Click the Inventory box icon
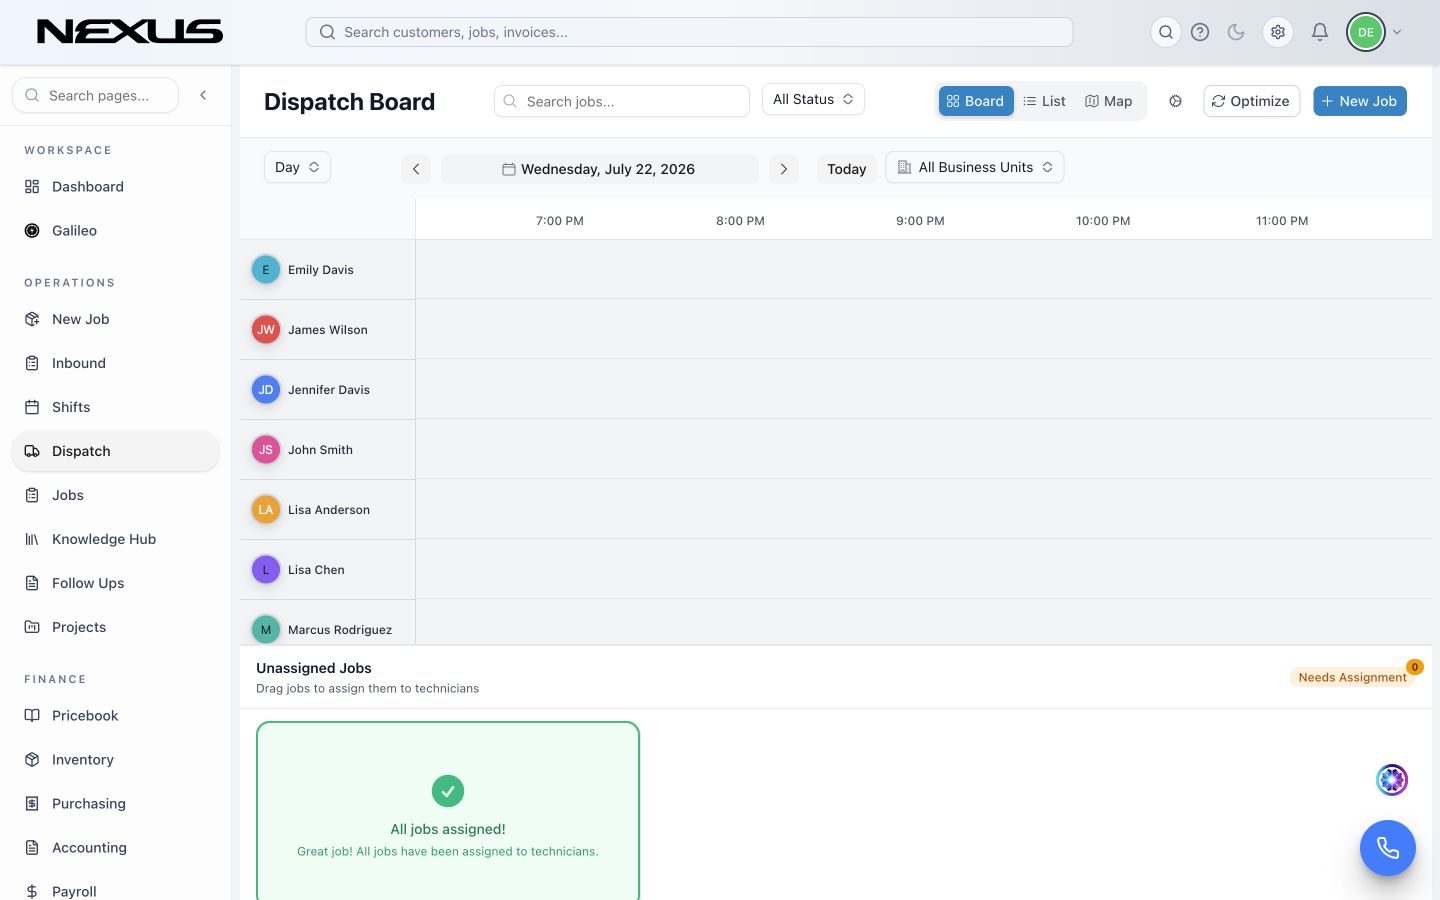1440x900 pixels. click(x=32, y=759)
